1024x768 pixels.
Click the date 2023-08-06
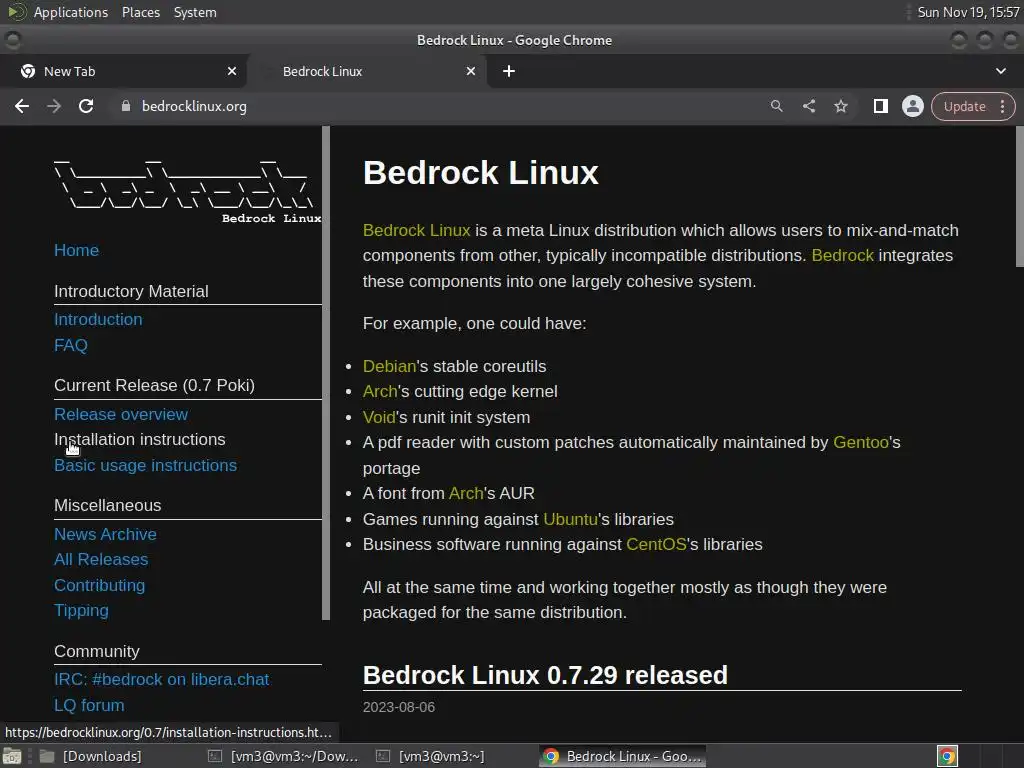tap(399, 707)
